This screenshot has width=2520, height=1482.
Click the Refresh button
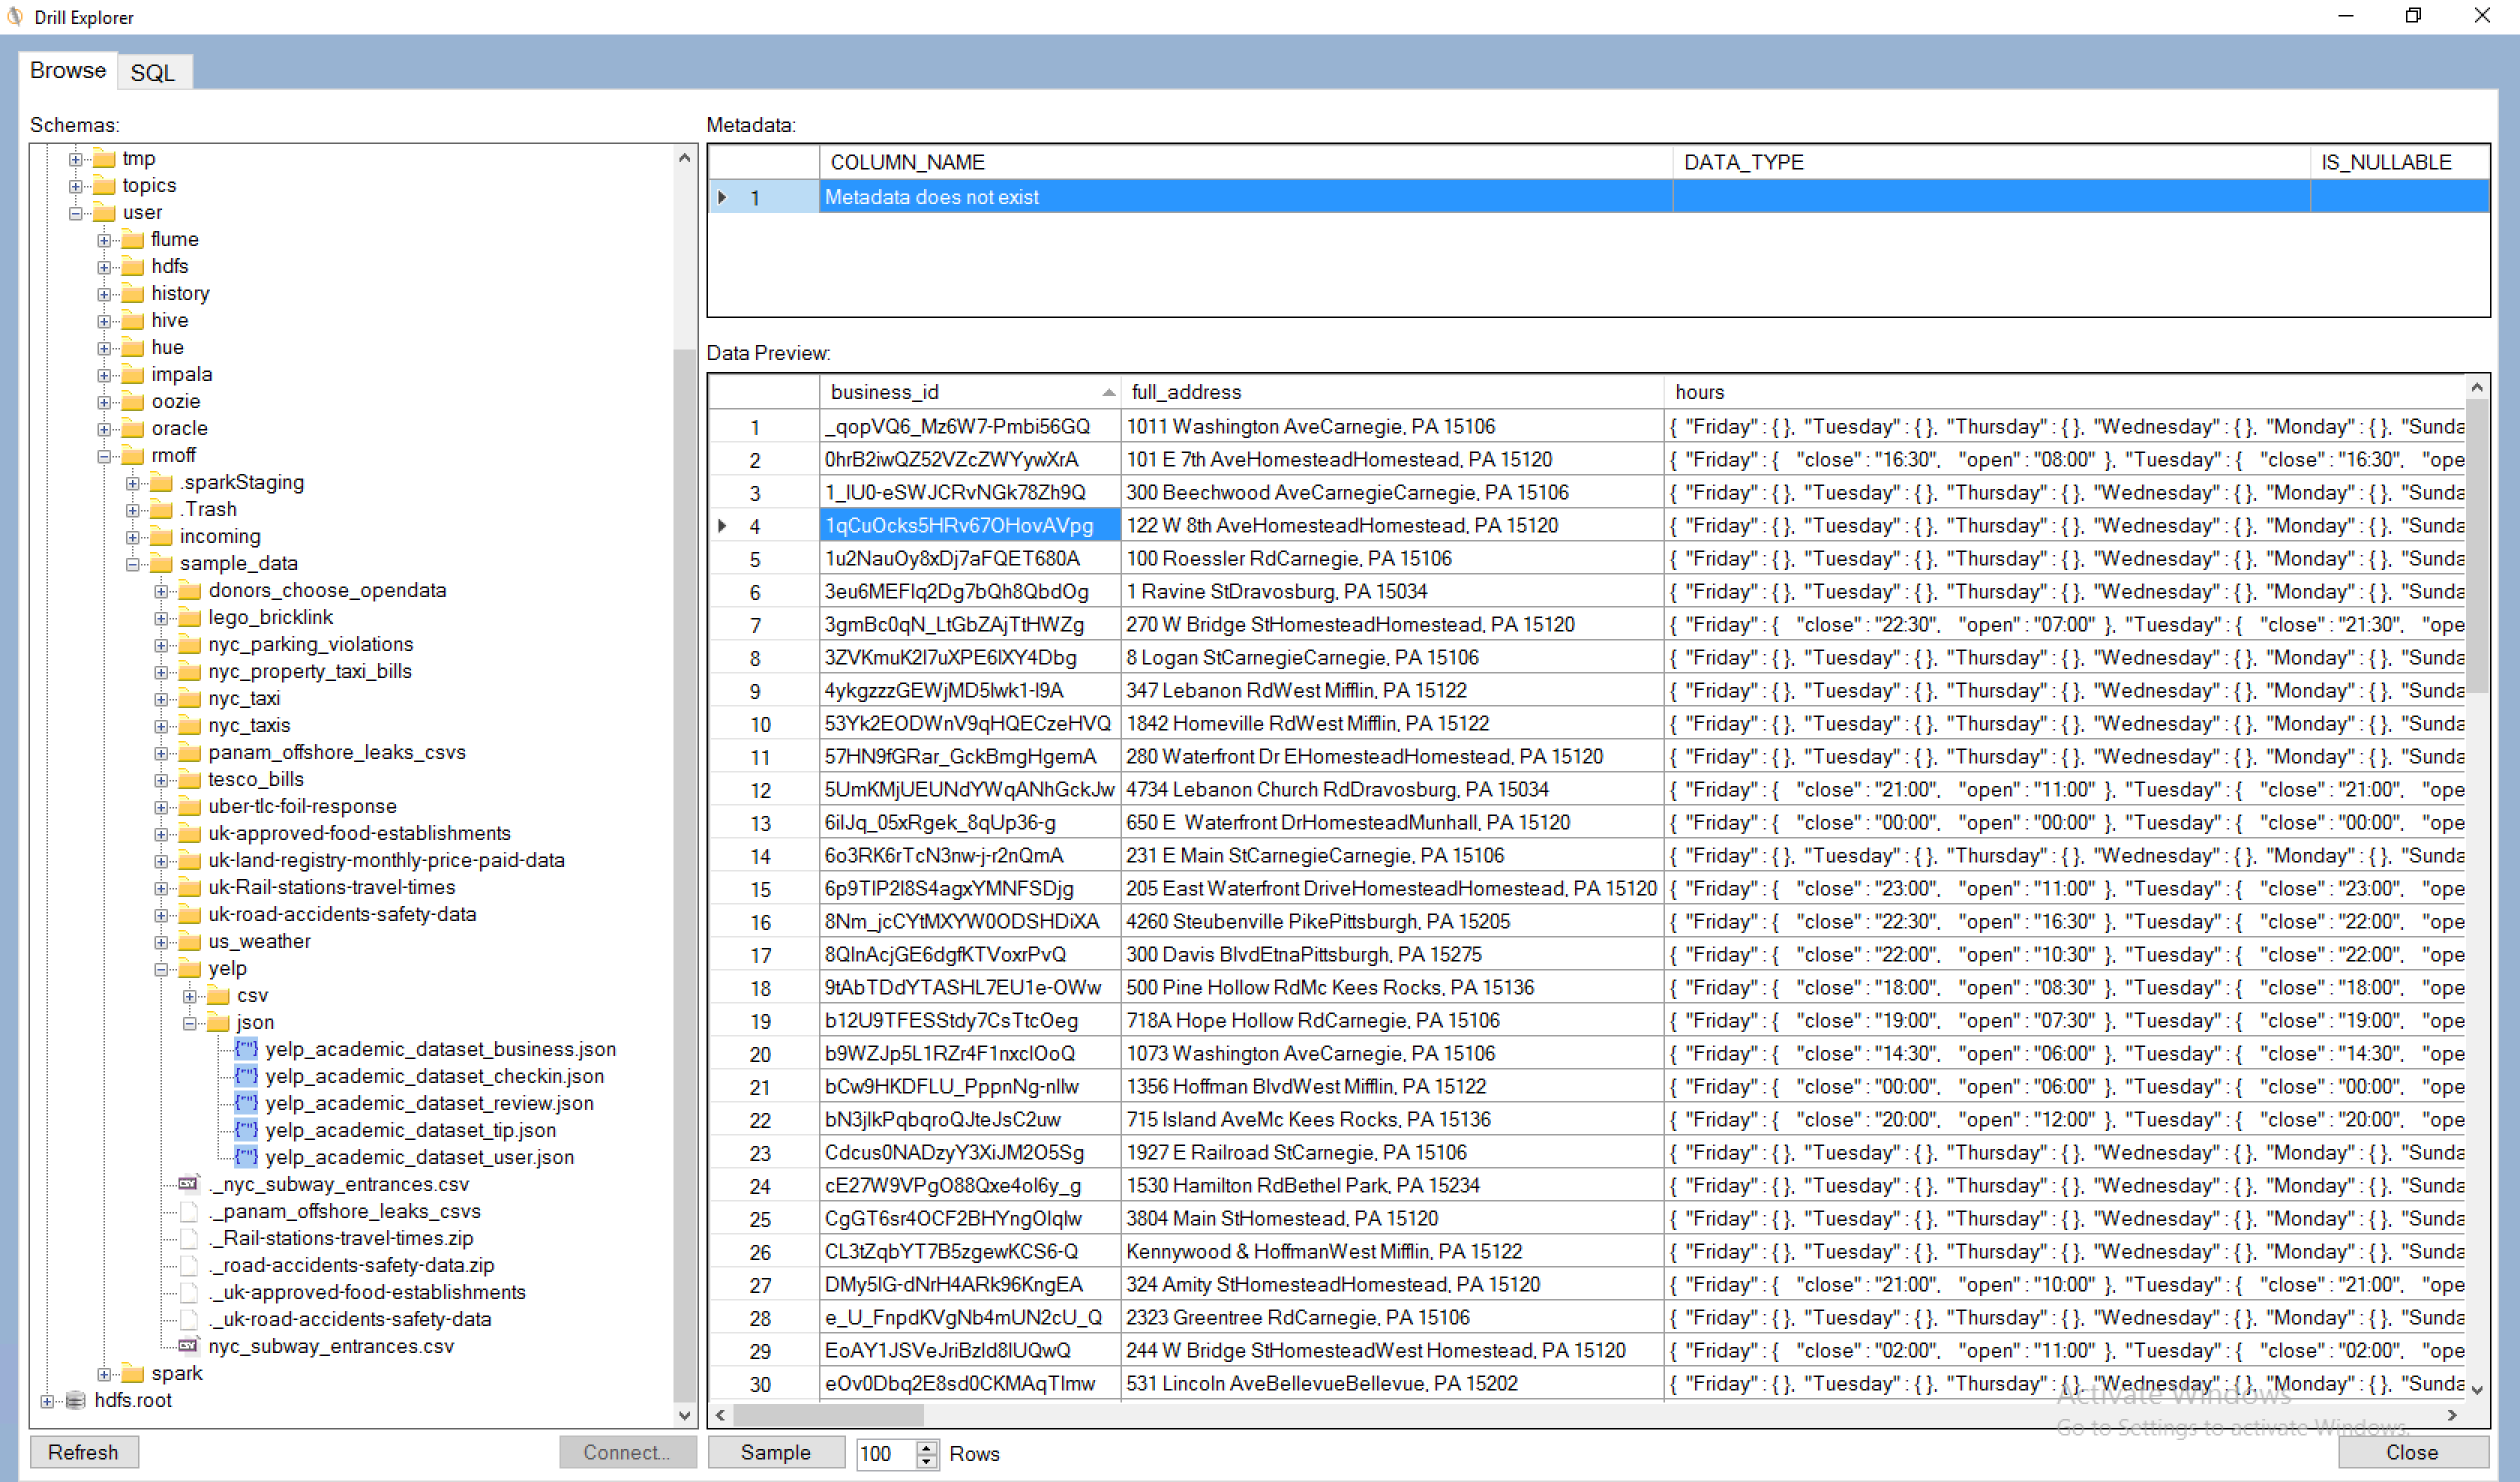[83, 1452]
